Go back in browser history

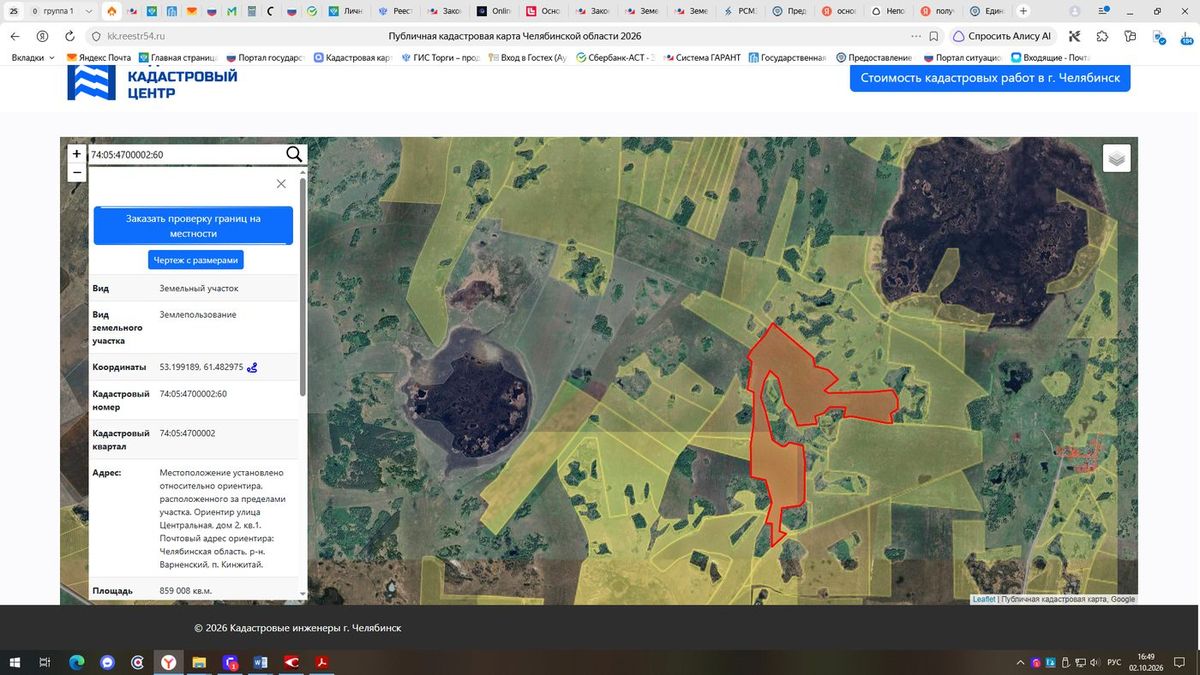16,36
